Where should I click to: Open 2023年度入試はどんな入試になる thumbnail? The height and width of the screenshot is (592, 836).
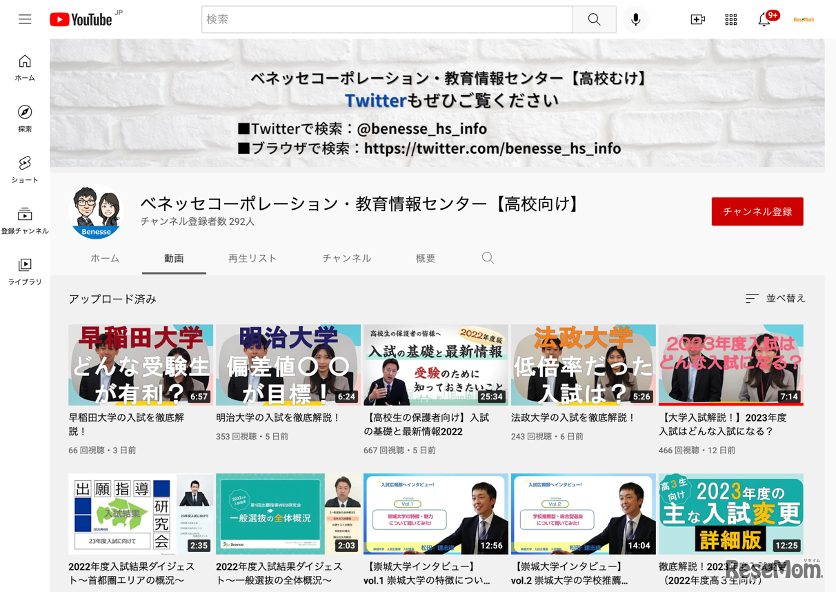[x=731, y=365]
